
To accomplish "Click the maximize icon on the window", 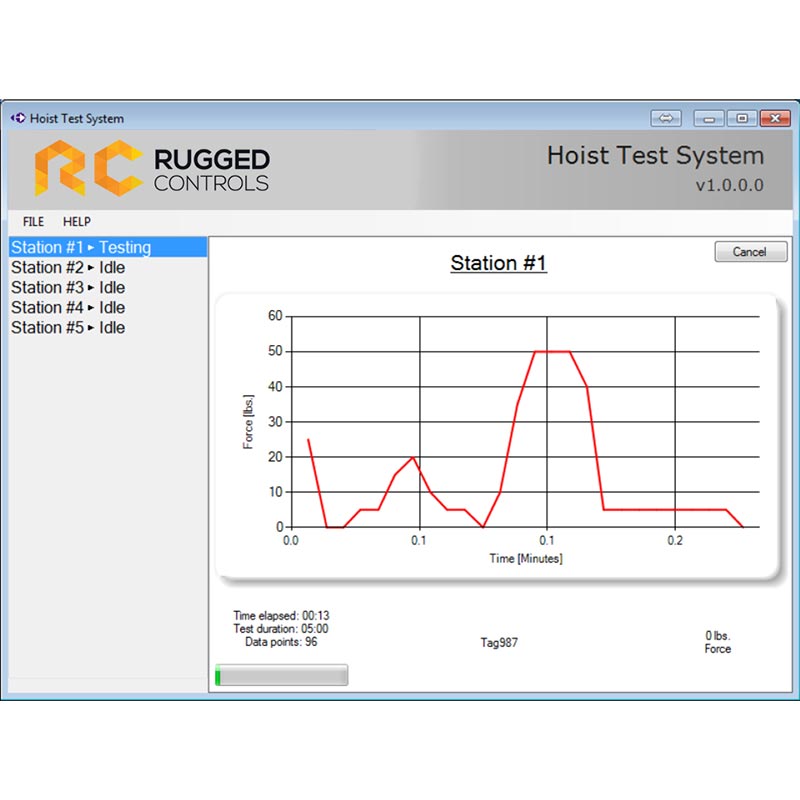I will 741,117.
